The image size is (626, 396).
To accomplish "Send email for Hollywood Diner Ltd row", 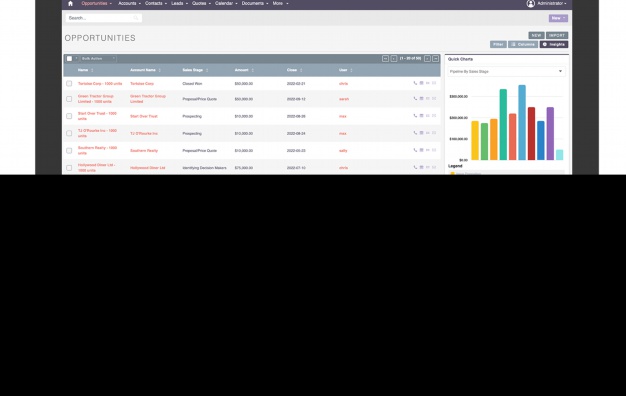I will 434,167.
